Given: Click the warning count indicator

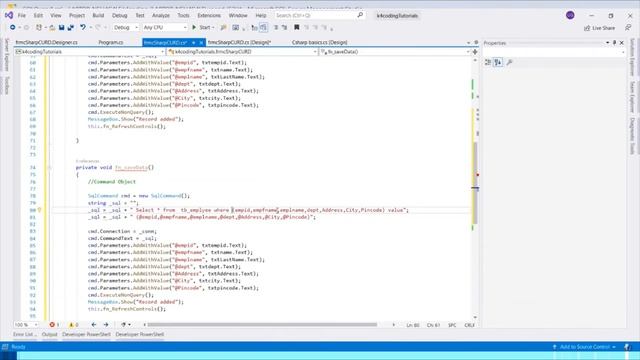Looking at the screenshot, I should tap(74, 325).
